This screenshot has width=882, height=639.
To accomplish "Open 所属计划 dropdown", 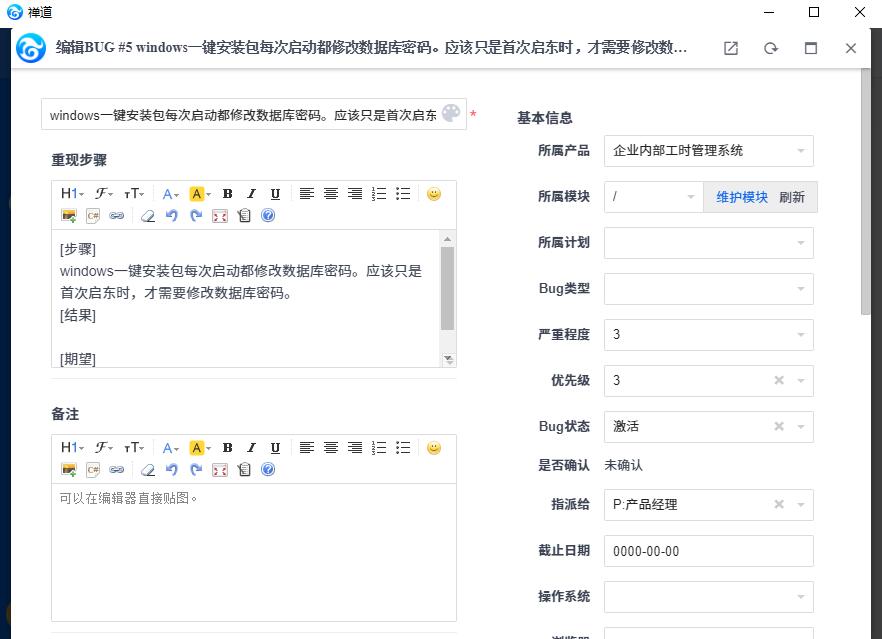I will point(709,243).
